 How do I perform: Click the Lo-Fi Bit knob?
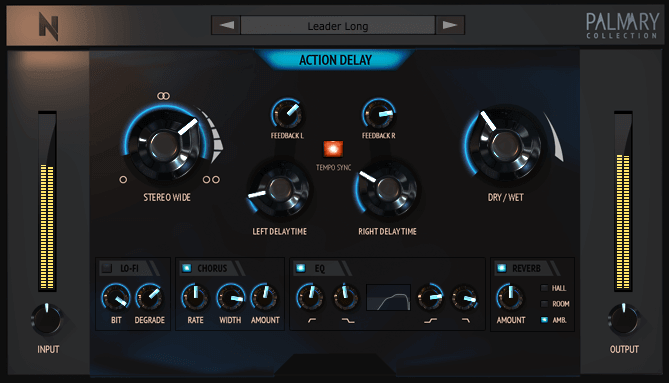coord(116,297)
